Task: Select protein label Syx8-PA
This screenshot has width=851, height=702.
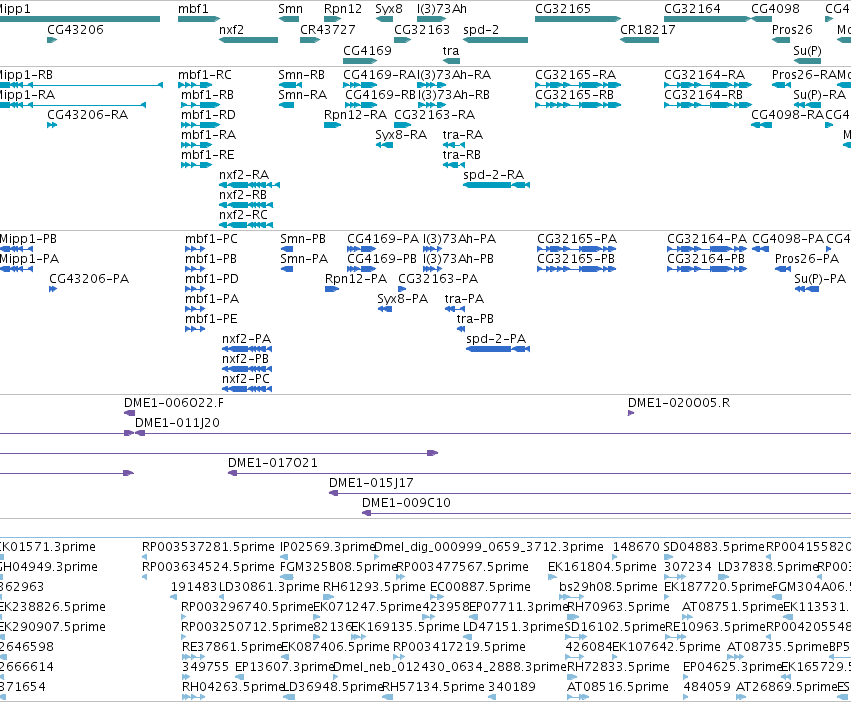Action: (x=403, y=299)
